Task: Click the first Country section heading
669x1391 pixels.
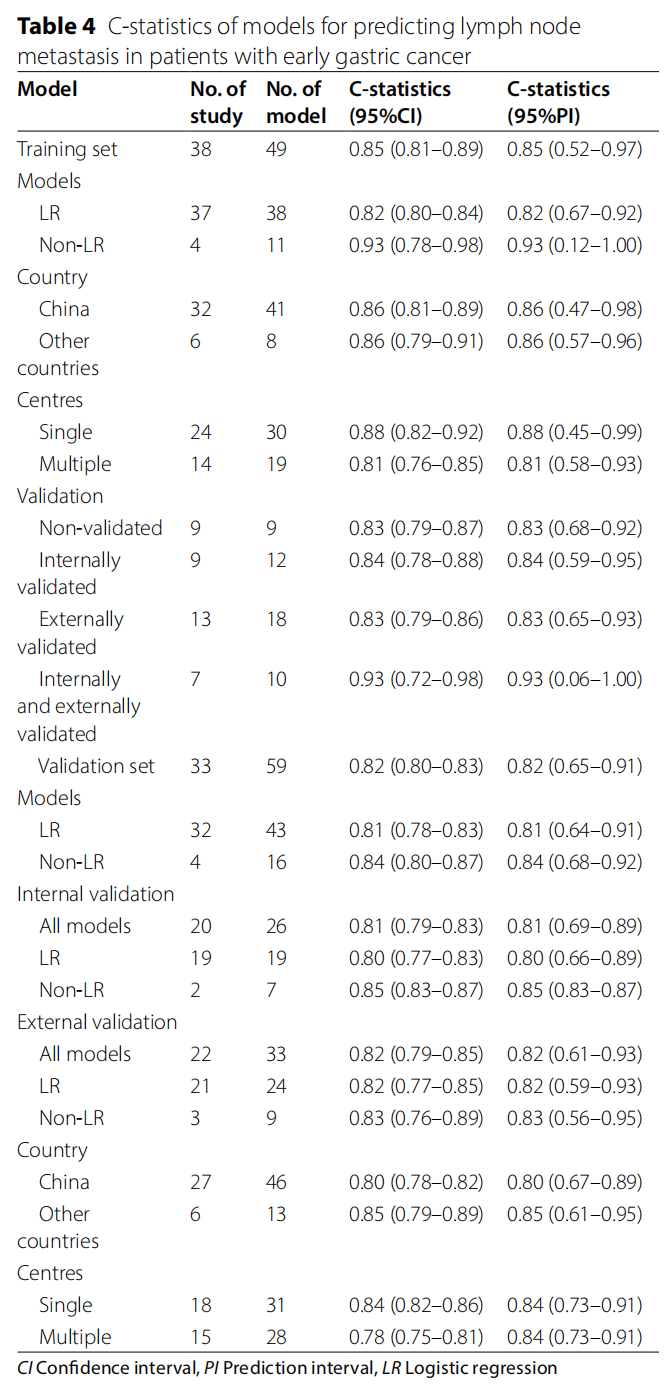Action: [x=52, y=277]
